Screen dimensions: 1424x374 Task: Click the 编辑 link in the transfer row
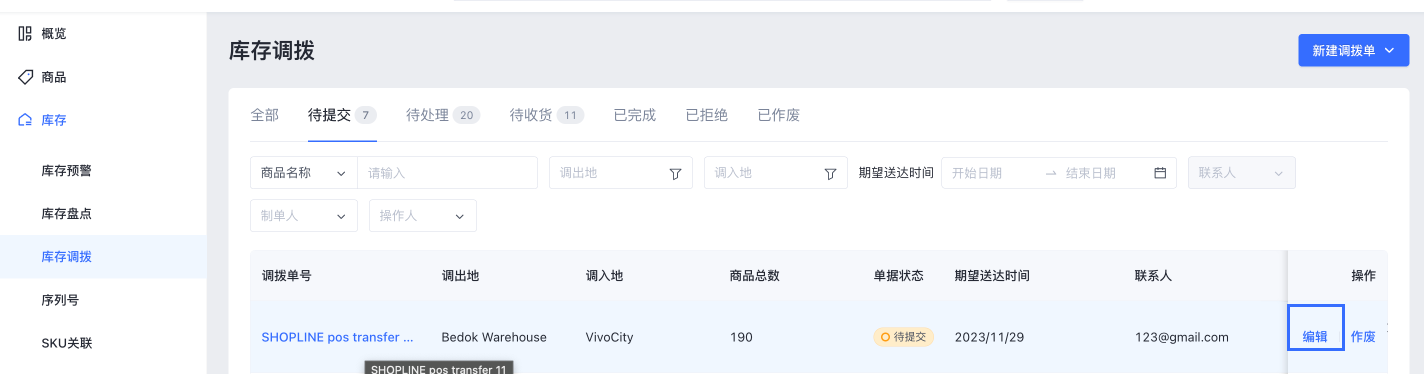[x=1315, y=337]
